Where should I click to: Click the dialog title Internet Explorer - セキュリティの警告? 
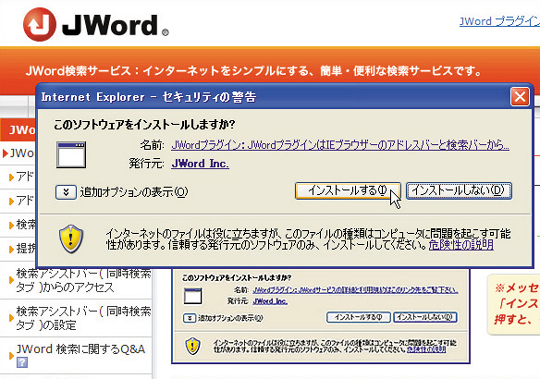click(x=149, y=97)
